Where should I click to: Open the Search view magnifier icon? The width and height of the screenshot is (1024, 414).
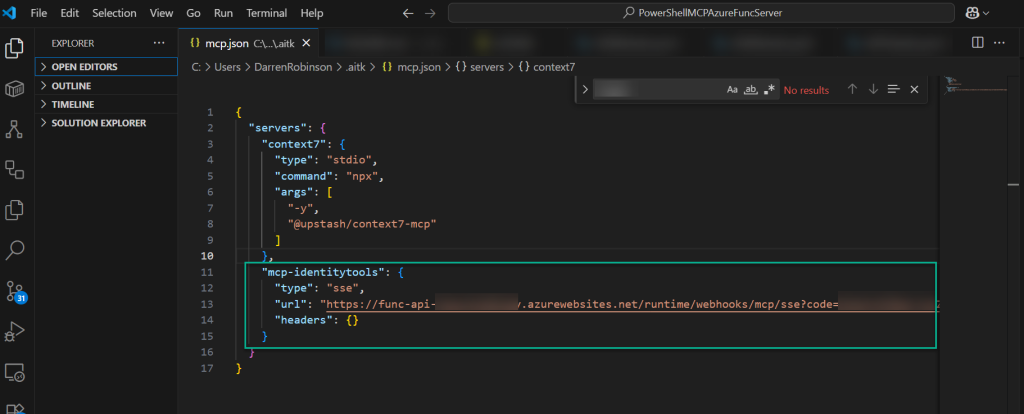coord(15,250)
